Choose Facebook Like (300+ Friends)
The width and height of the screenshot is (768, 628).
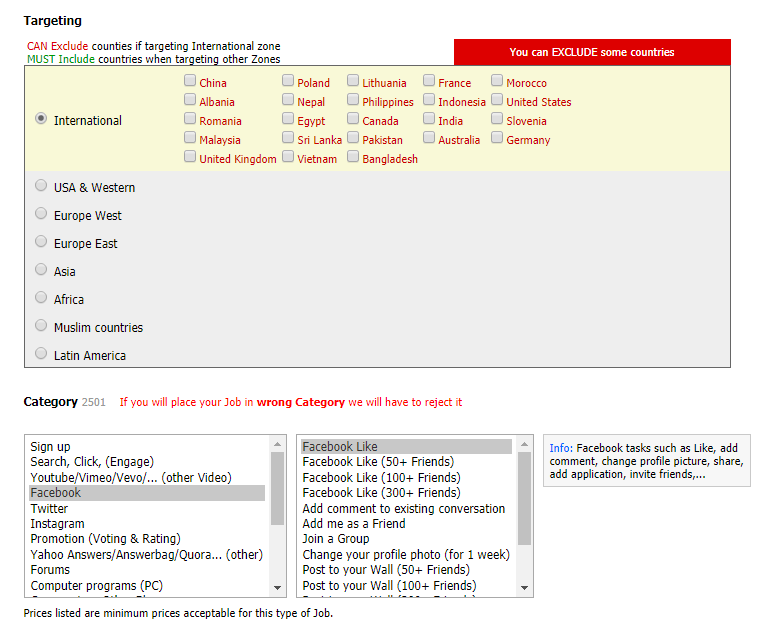point(407,493)
